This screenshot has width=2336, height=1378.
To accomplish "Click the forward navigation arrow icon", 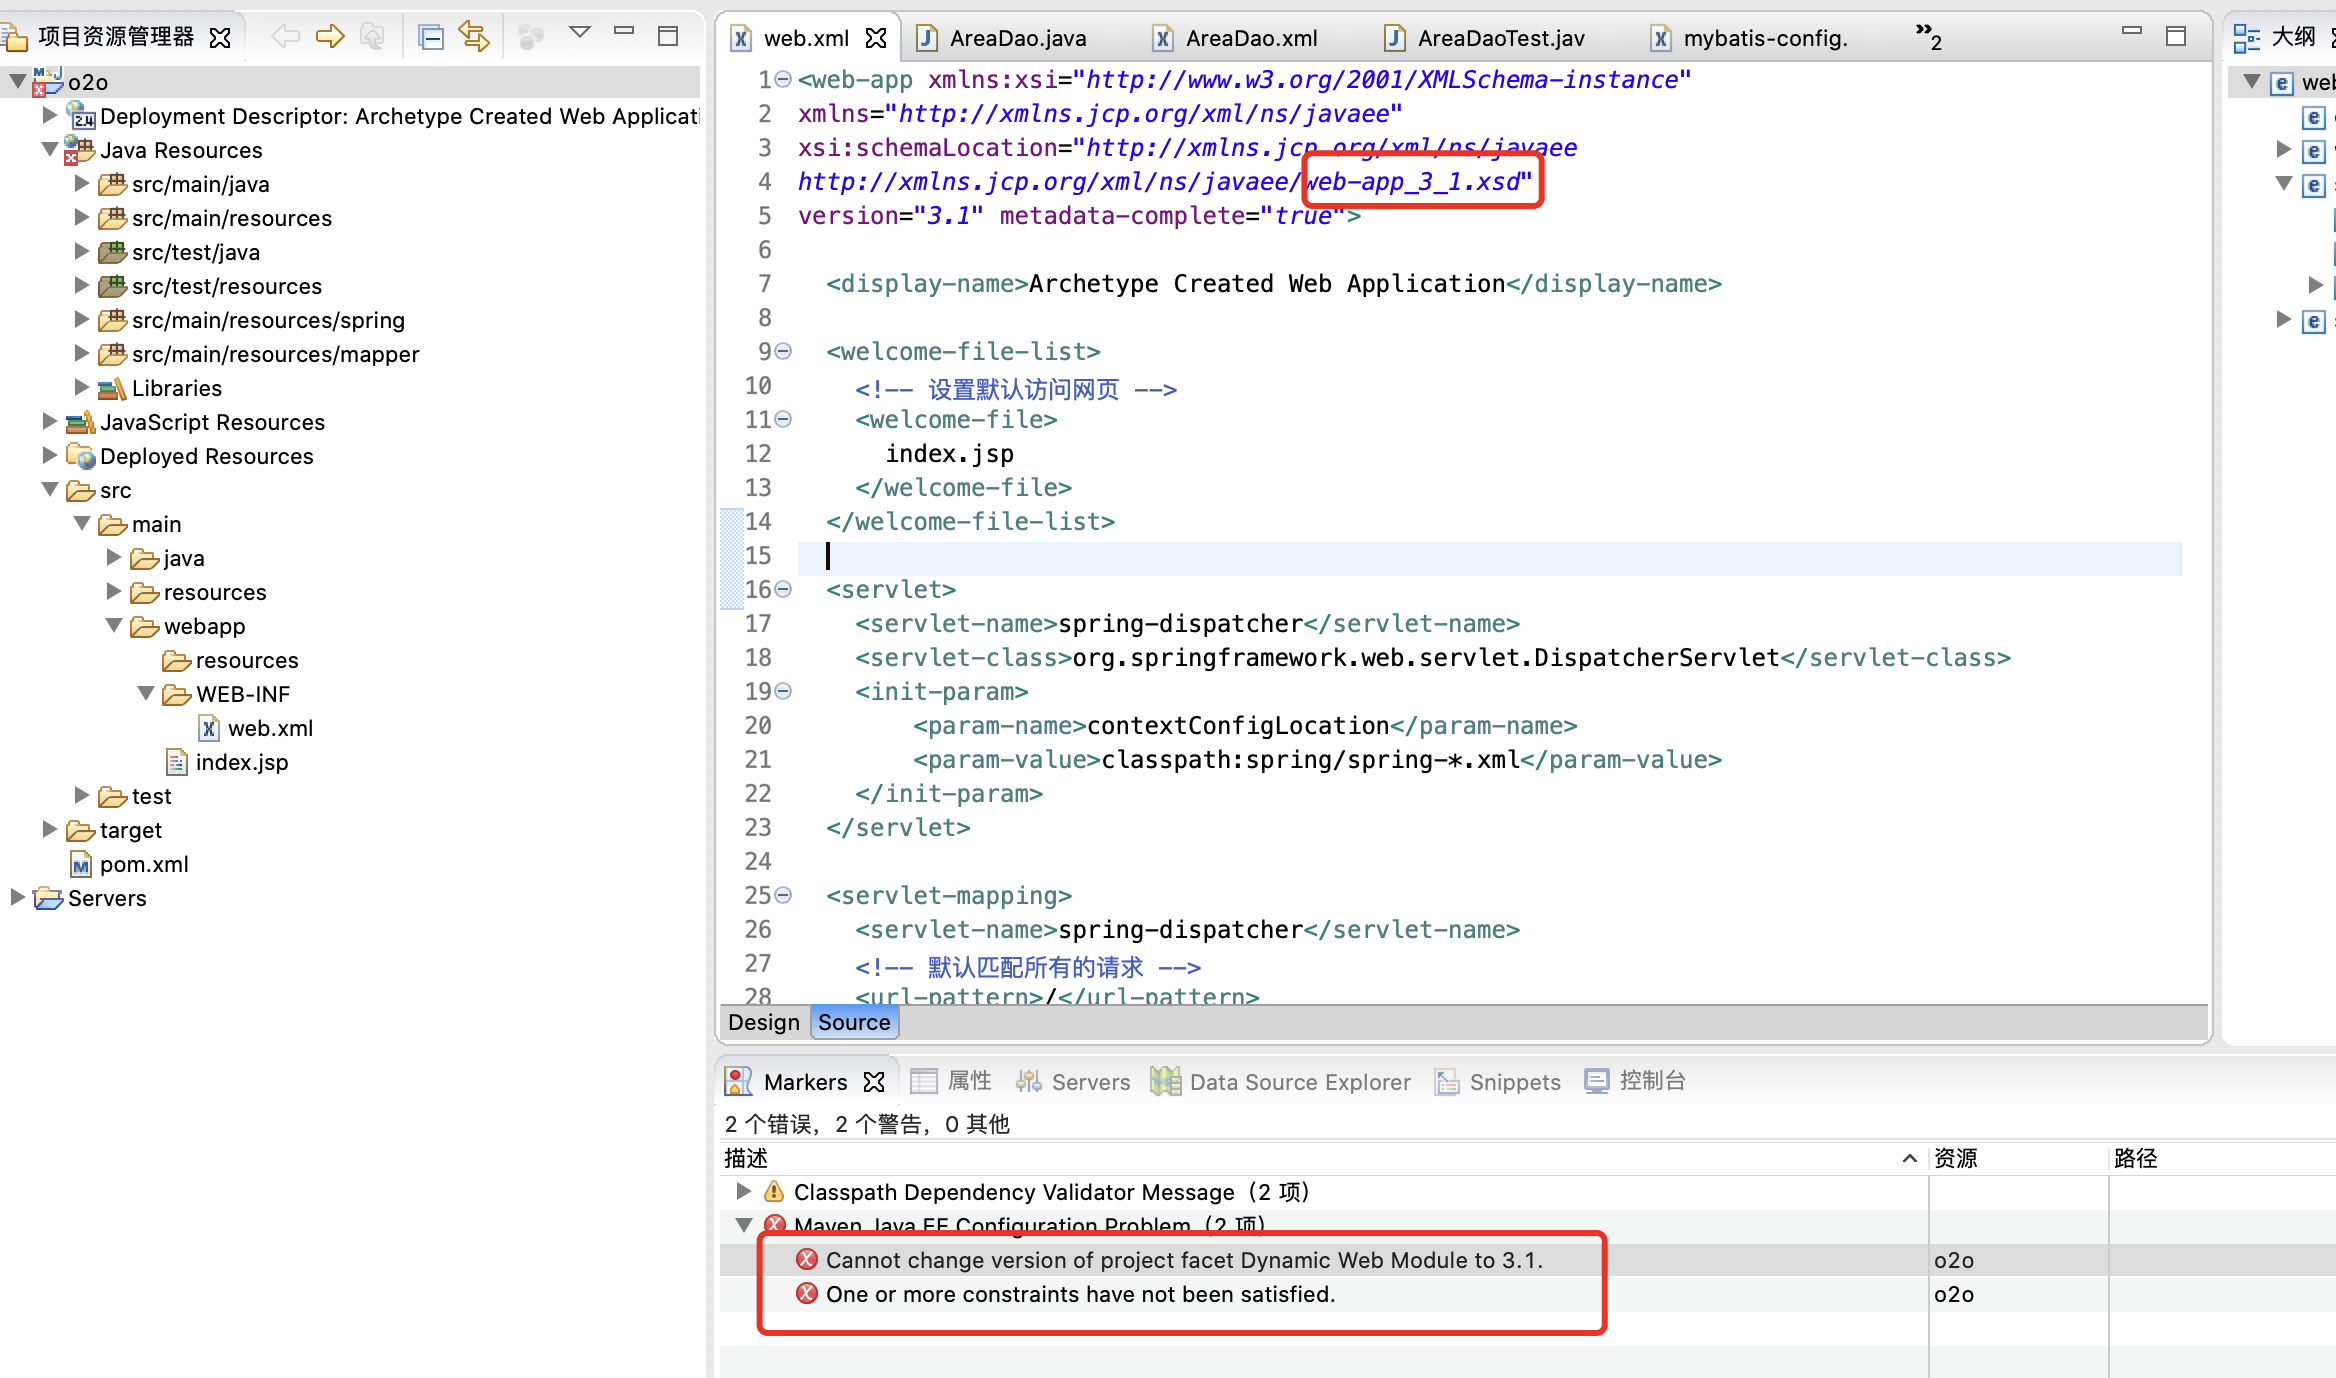I will pyautogui.click(x=329, y=37).
